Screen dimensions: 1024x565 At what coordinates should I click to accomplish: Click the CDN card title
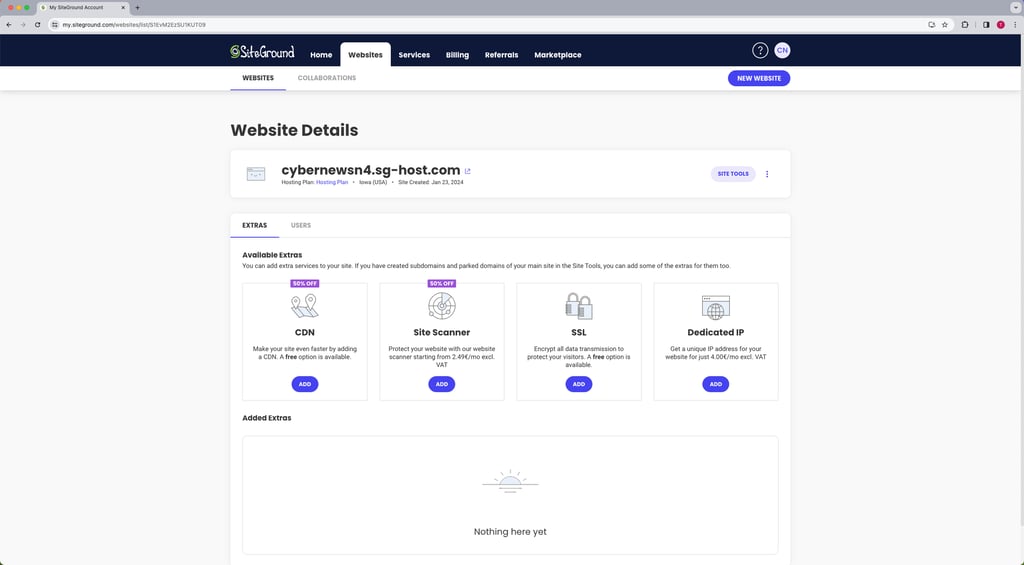point(304,332)
